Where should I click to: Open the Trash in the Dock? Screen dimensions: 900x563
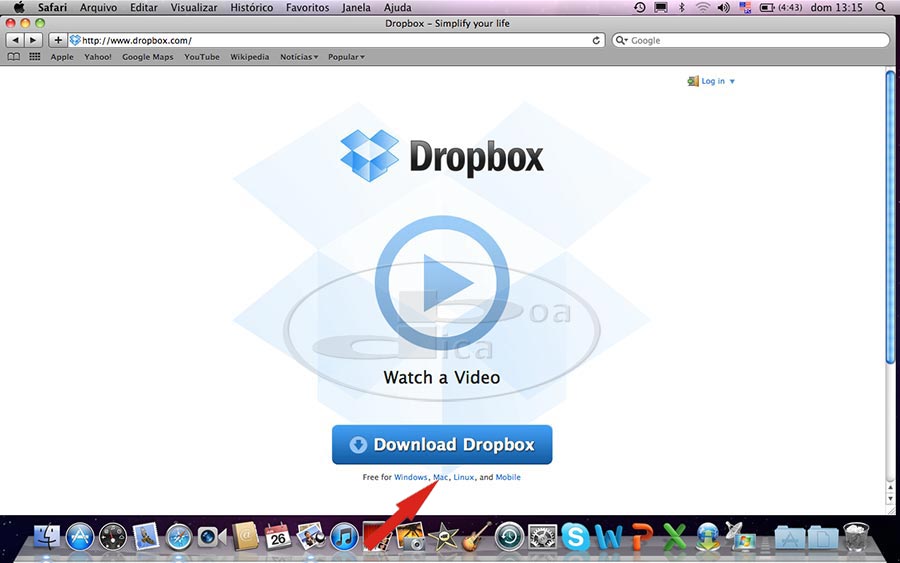tap(856, 537)
